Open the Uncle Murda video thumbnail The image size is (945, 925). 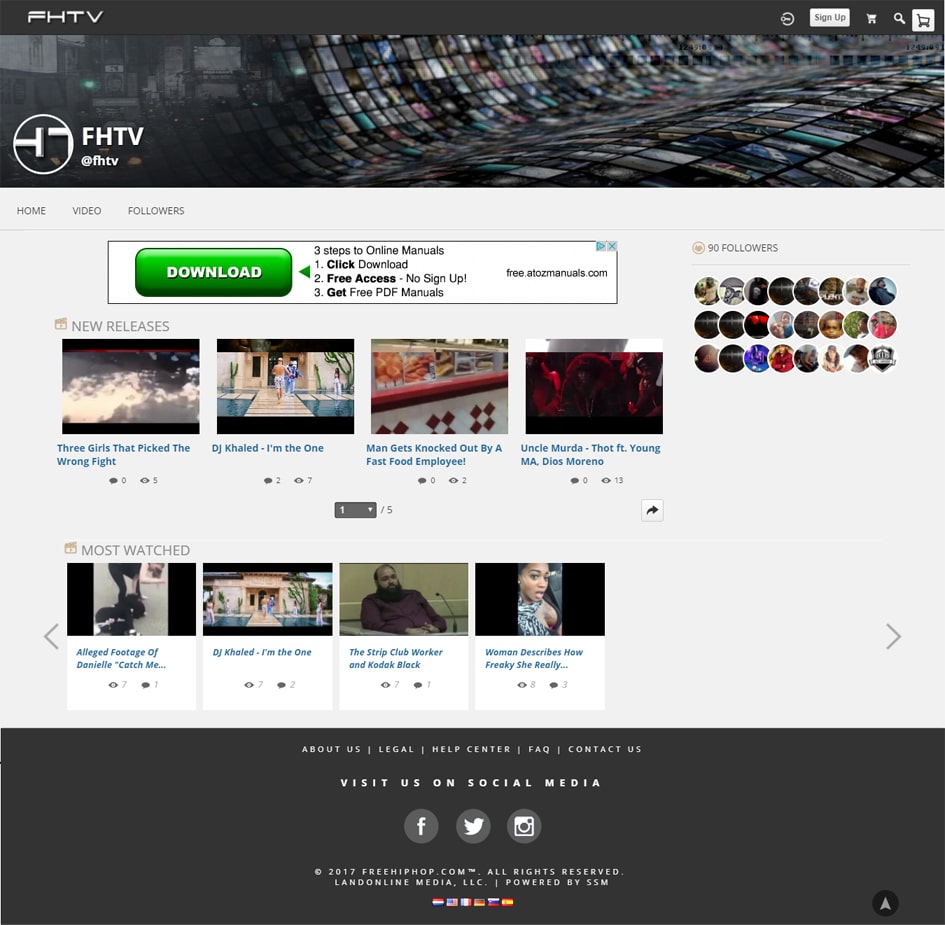[594, 386]
